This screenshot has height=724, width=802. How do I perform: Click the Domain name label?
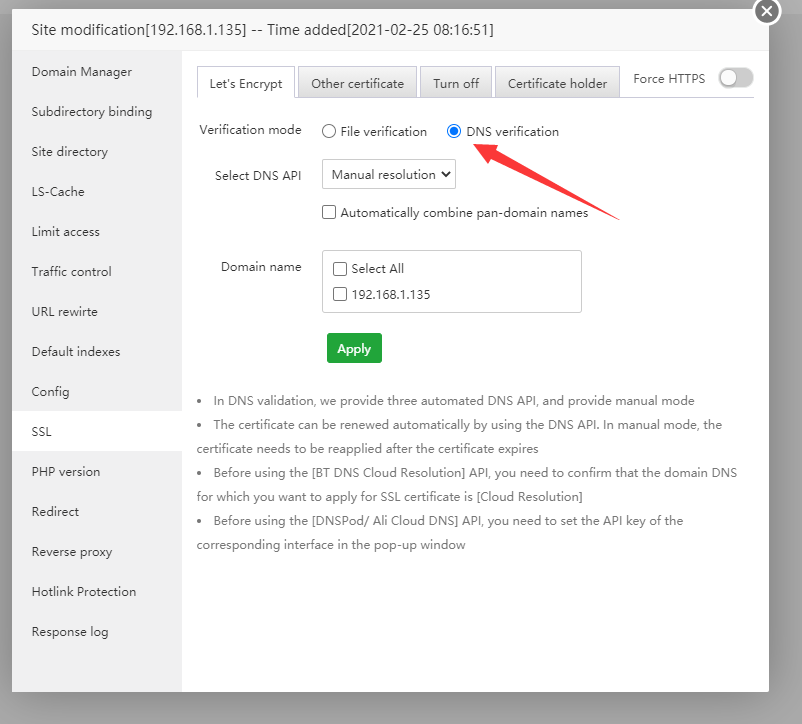[261, 266]
